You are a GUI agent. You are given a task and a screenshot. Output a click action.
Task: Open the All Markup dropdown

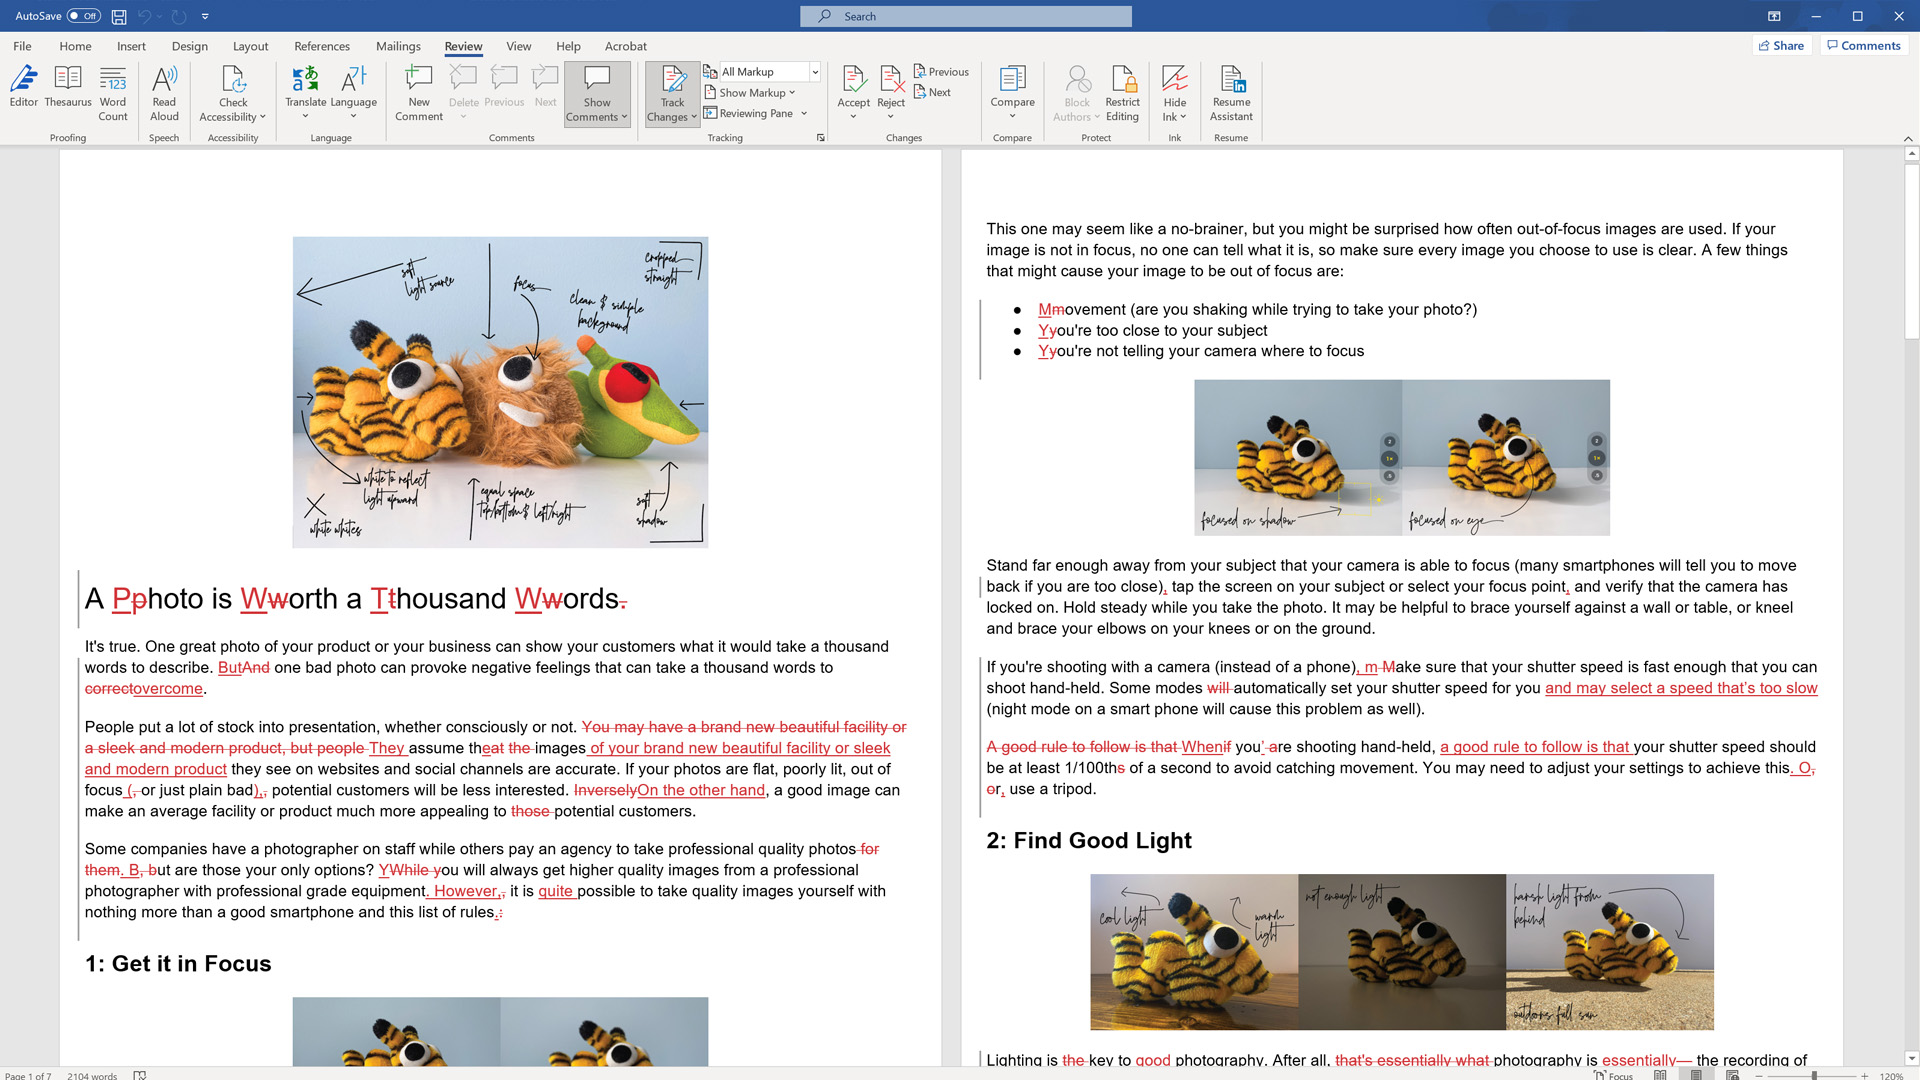(x=813, y=71)
